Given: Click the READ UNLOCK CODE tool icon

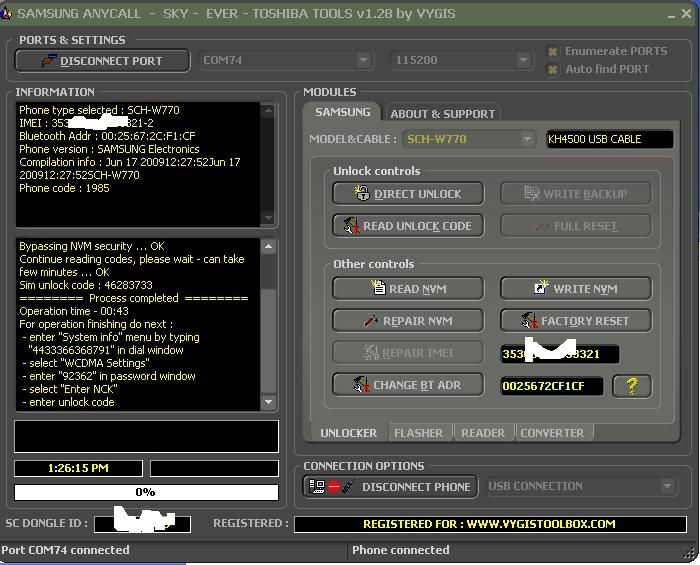Looking at the screenshot, I should (x=351, y=225).
